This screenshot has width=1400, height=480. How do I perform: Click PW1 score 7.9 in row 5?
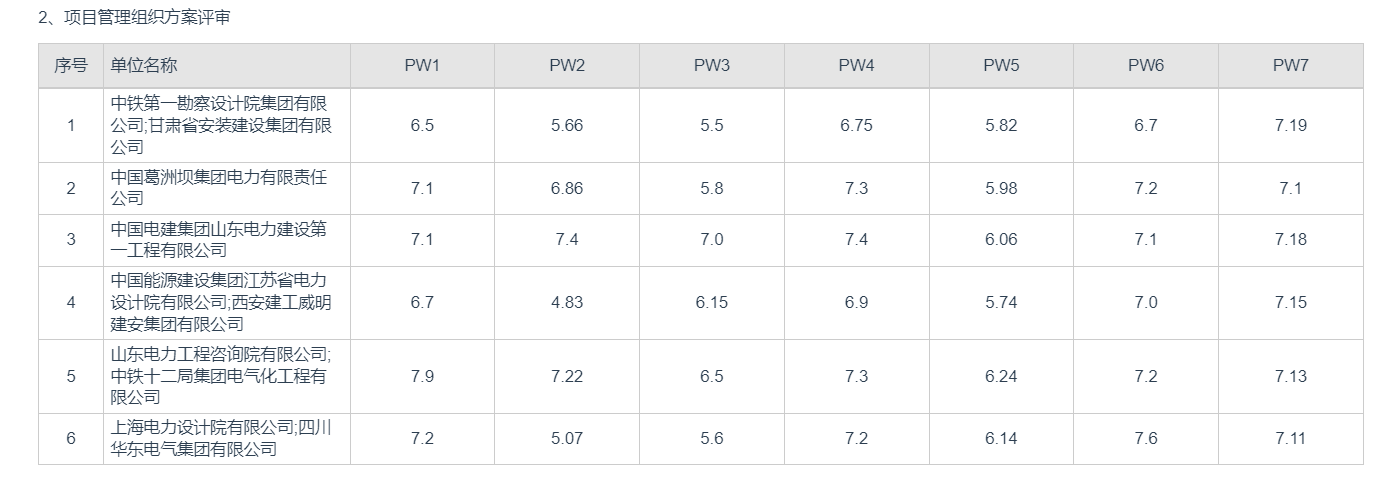point(422,376)
